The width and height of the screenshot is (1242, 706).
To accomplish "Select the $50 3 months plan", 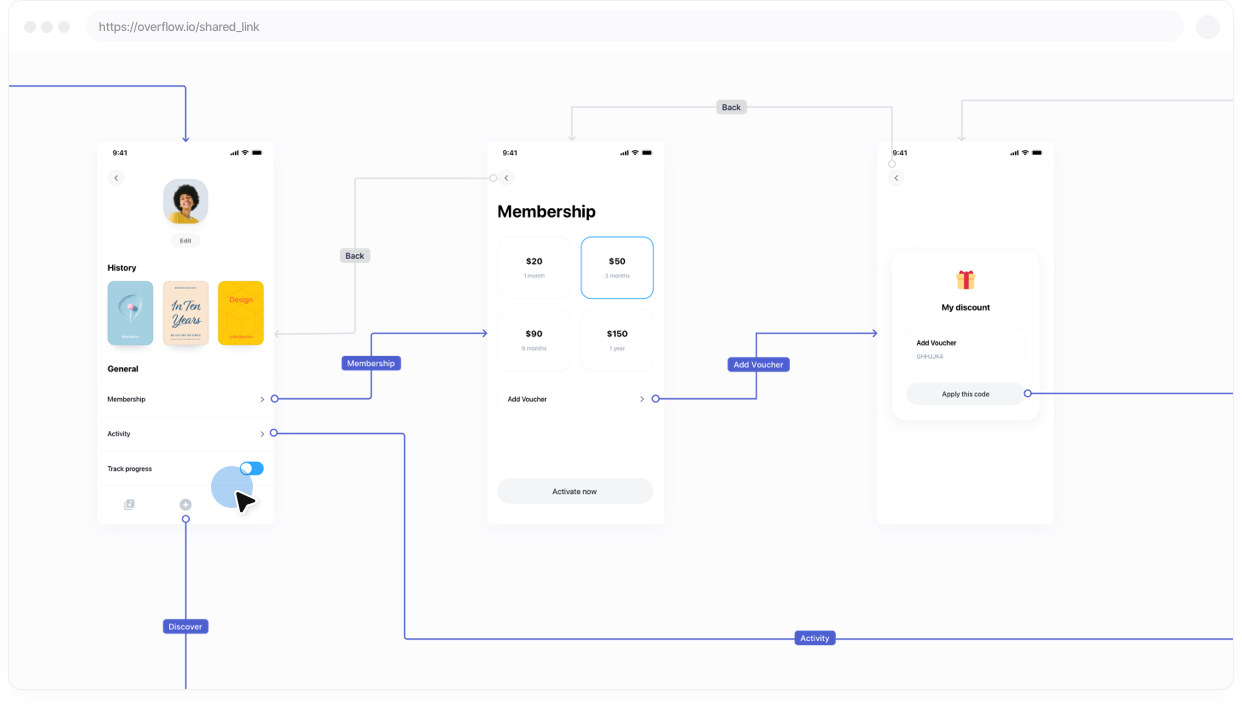I will 617,267.
